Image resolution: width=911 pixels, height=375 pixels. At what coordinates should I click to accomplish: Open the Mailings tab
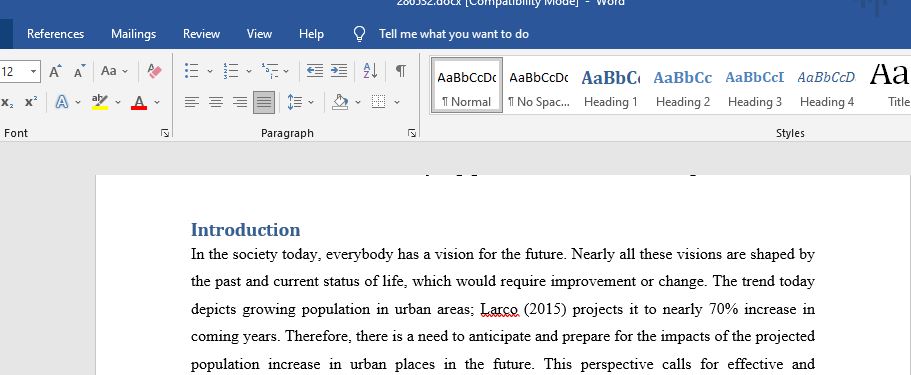coord(134,34)
